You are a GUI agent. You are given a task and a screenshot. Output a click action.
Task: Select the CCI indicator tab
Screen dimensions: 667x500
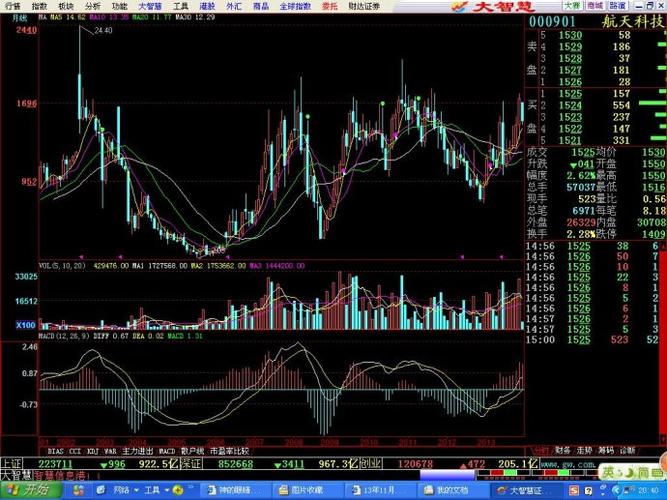[75, 451]
